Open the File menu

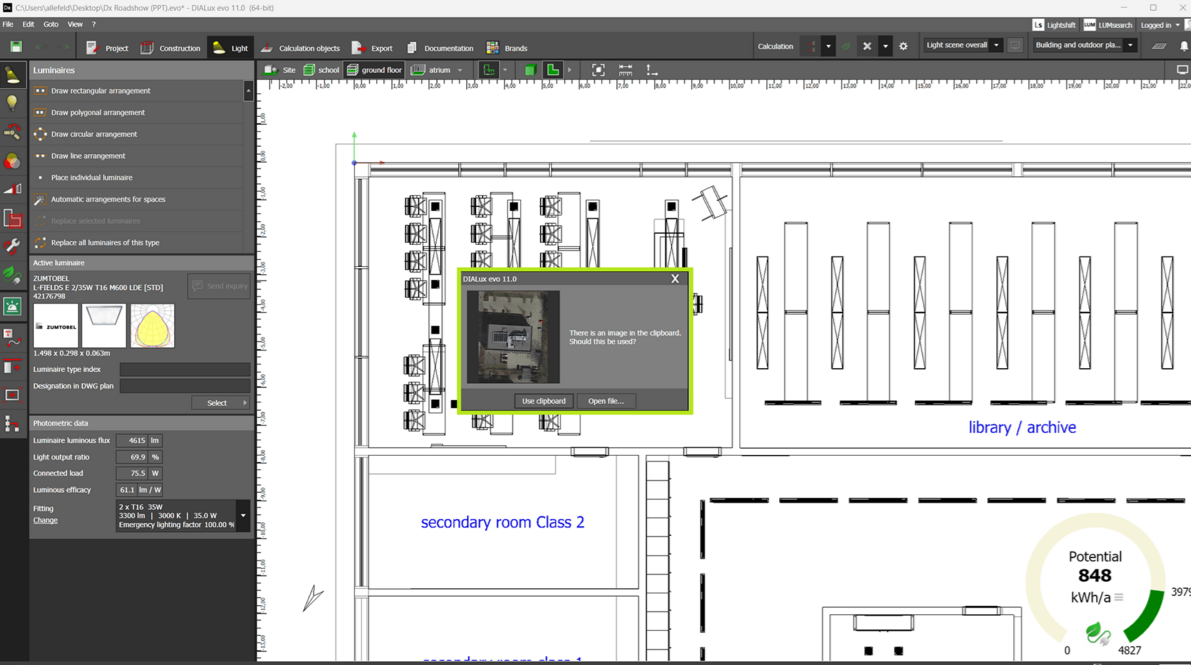coord(8,24)
